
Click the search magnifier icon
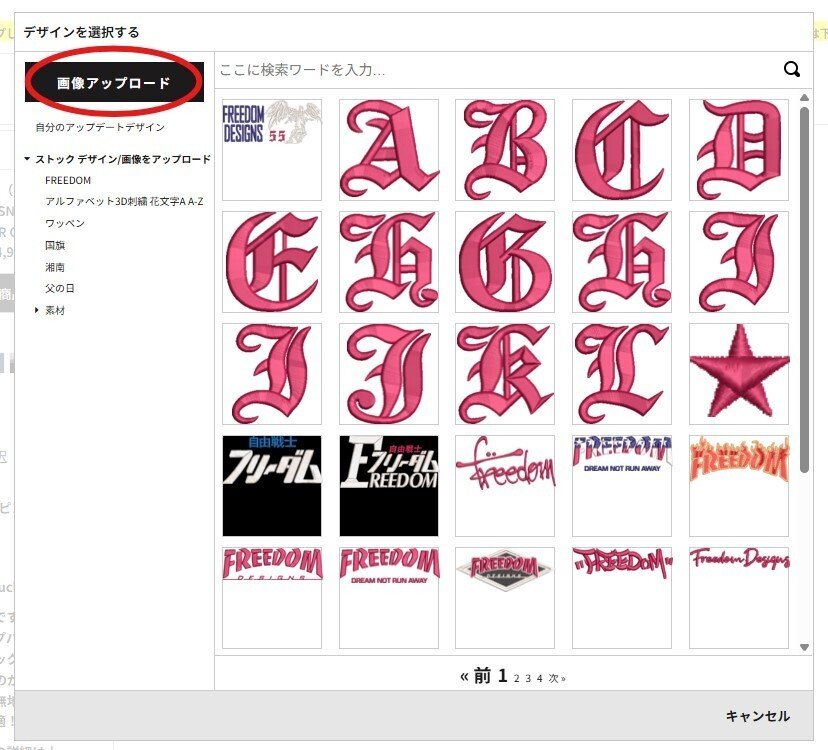791,69
